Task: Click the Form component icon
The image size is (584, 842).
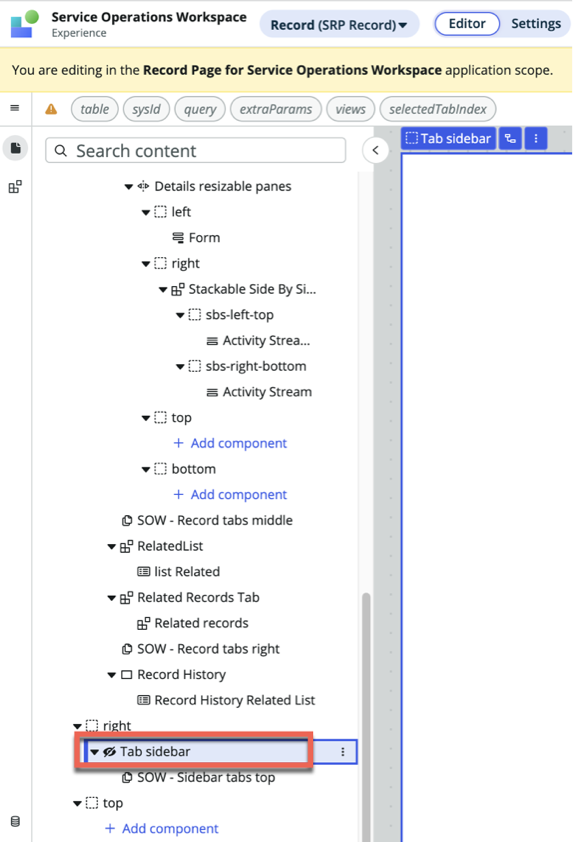Action: click(178, 237)
